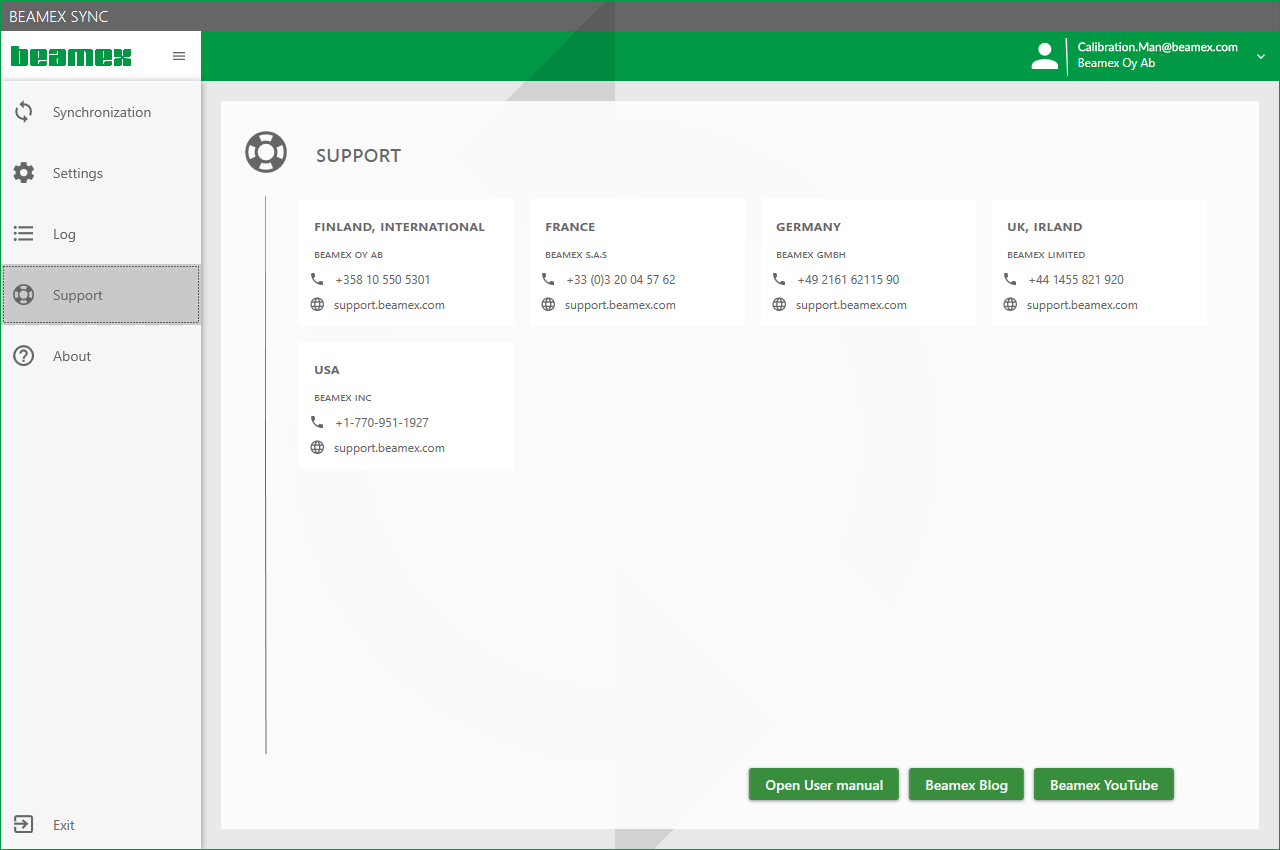Click phone number +33 (0)3 20 04 57 62
Image resolution: width=1280 pixels, height=850 pixels.
[621, 280]
